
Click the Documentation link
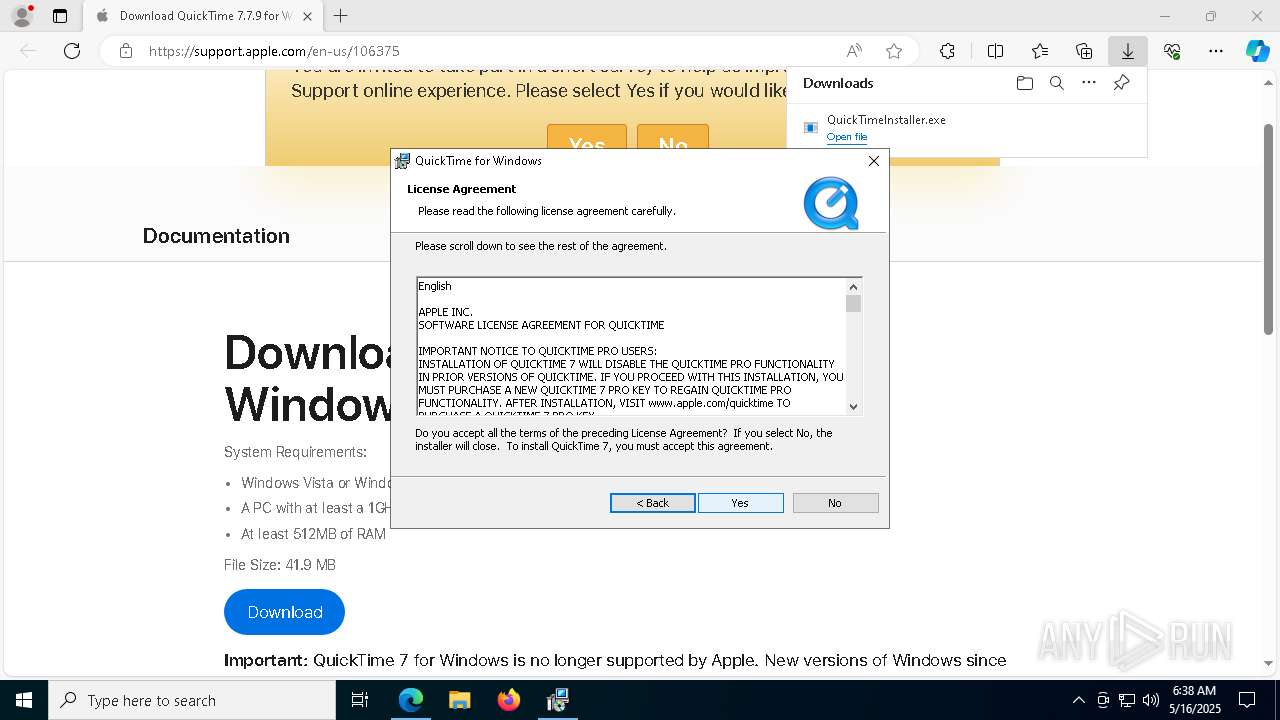point(216,236)
